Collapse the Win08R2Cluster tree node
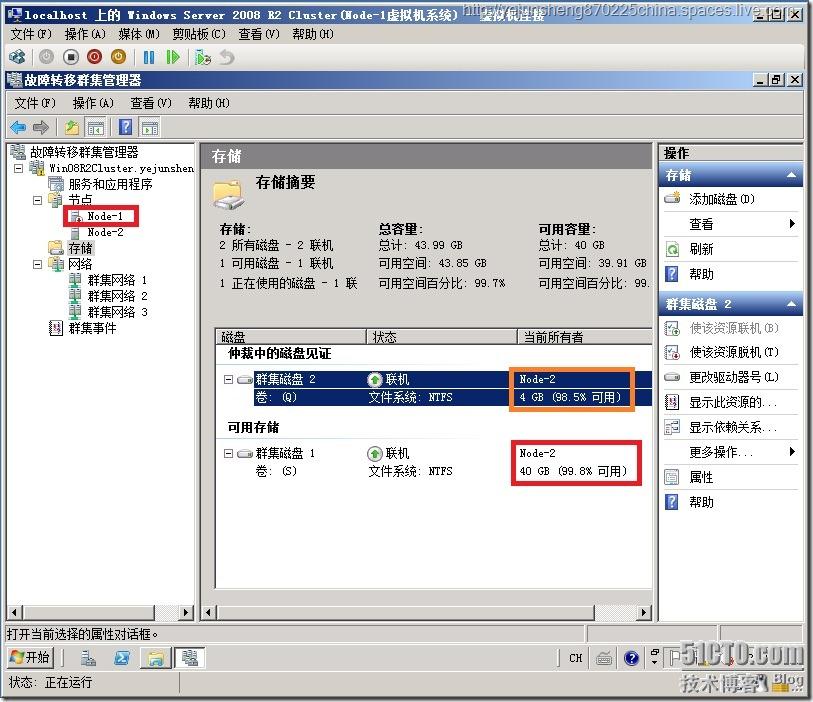This screenshot has width=813, height=702. click(x=18, y=169)
